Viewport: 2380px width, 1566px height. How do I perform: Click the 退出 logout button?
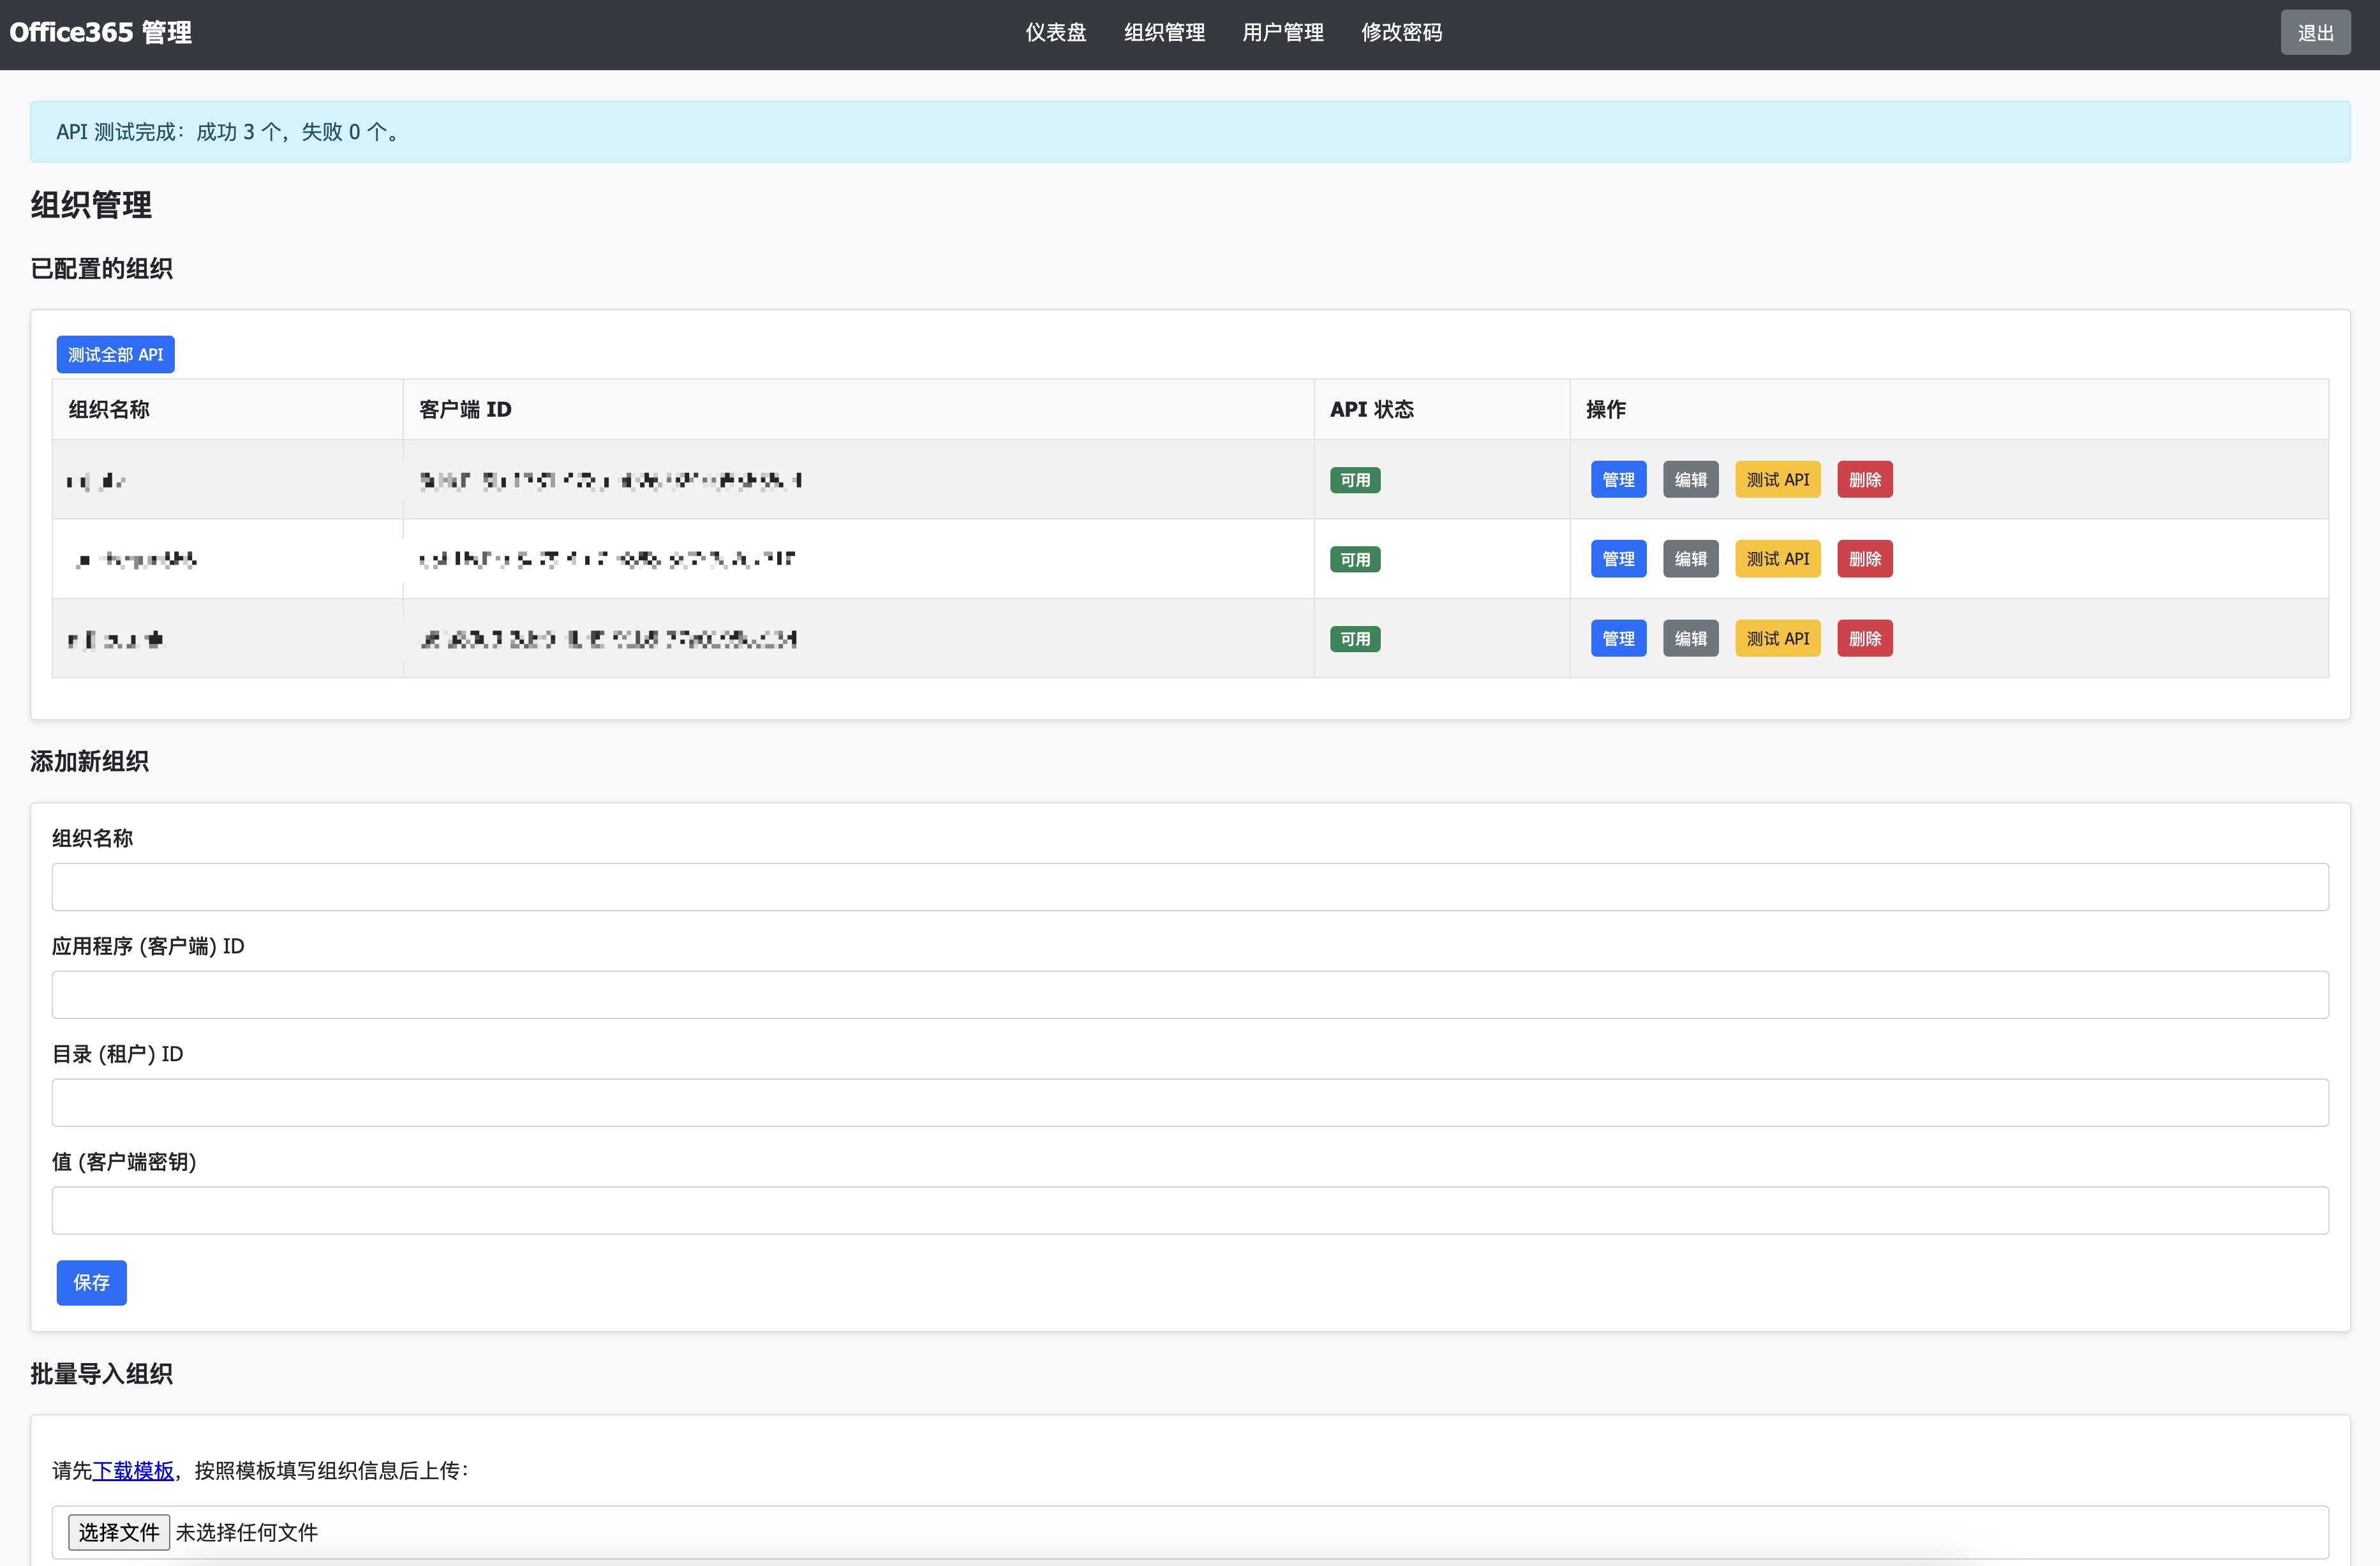[2314, 33]
